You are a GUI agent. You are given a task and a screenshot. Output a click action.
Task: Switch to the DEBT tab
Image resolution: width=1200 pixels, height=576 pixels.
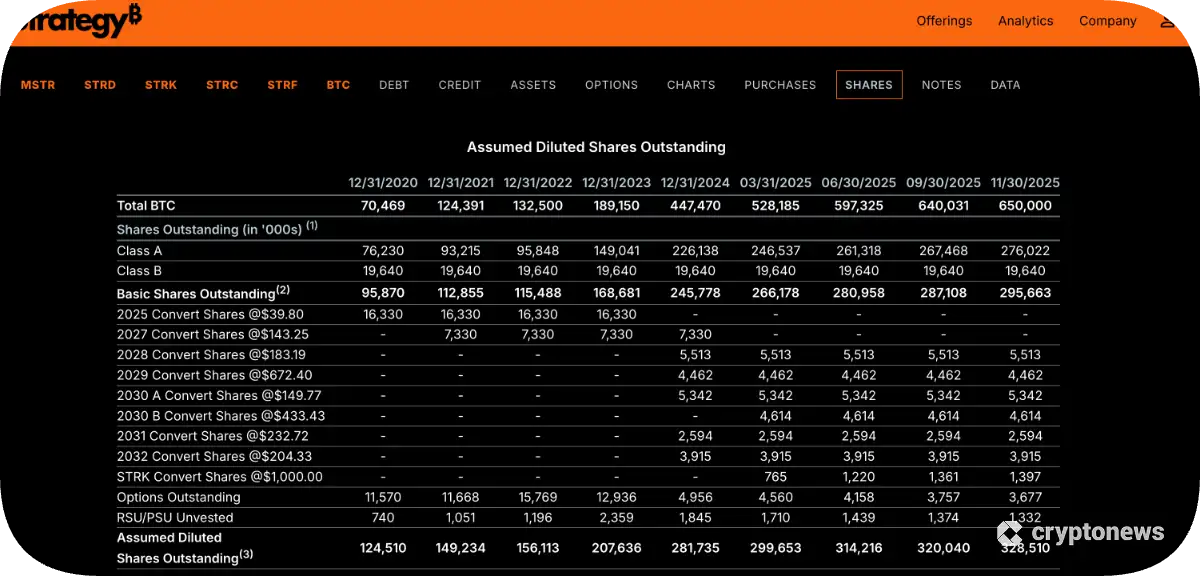click(x=394, y=85)
